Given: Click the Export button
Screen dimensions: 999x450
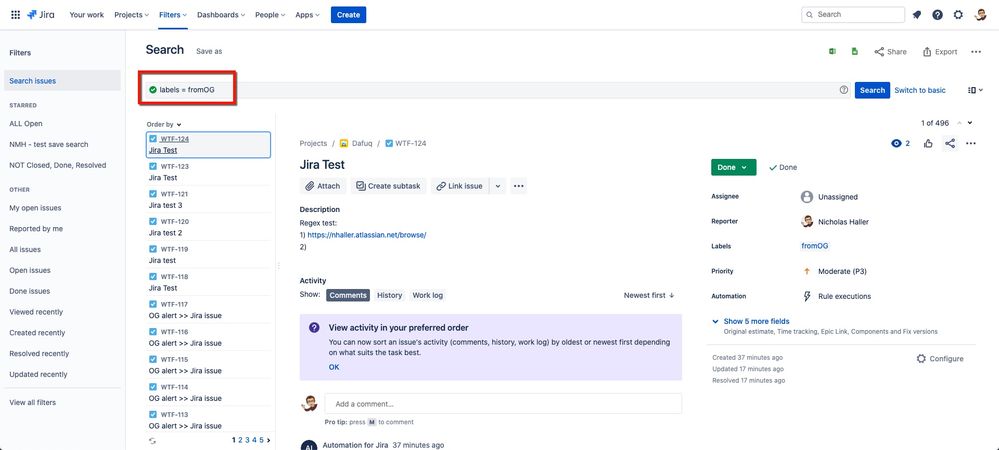Looking at the screenshot, I should pyautogui.click(x=940, y=52).
